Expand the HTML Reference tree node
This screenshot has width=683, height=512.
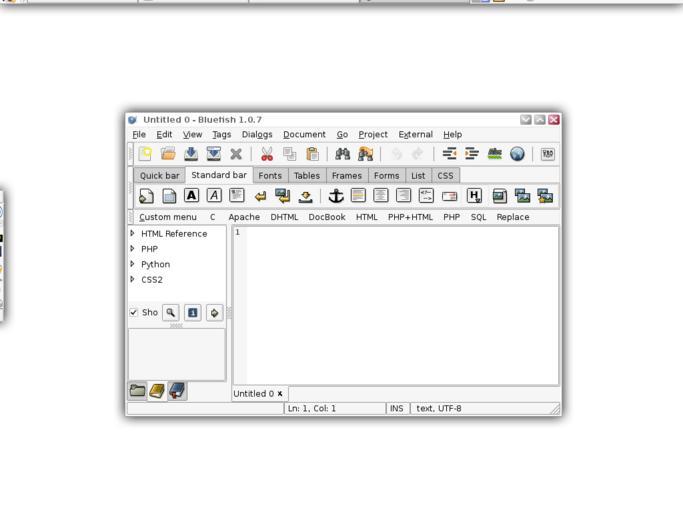[x=132, y=234]
